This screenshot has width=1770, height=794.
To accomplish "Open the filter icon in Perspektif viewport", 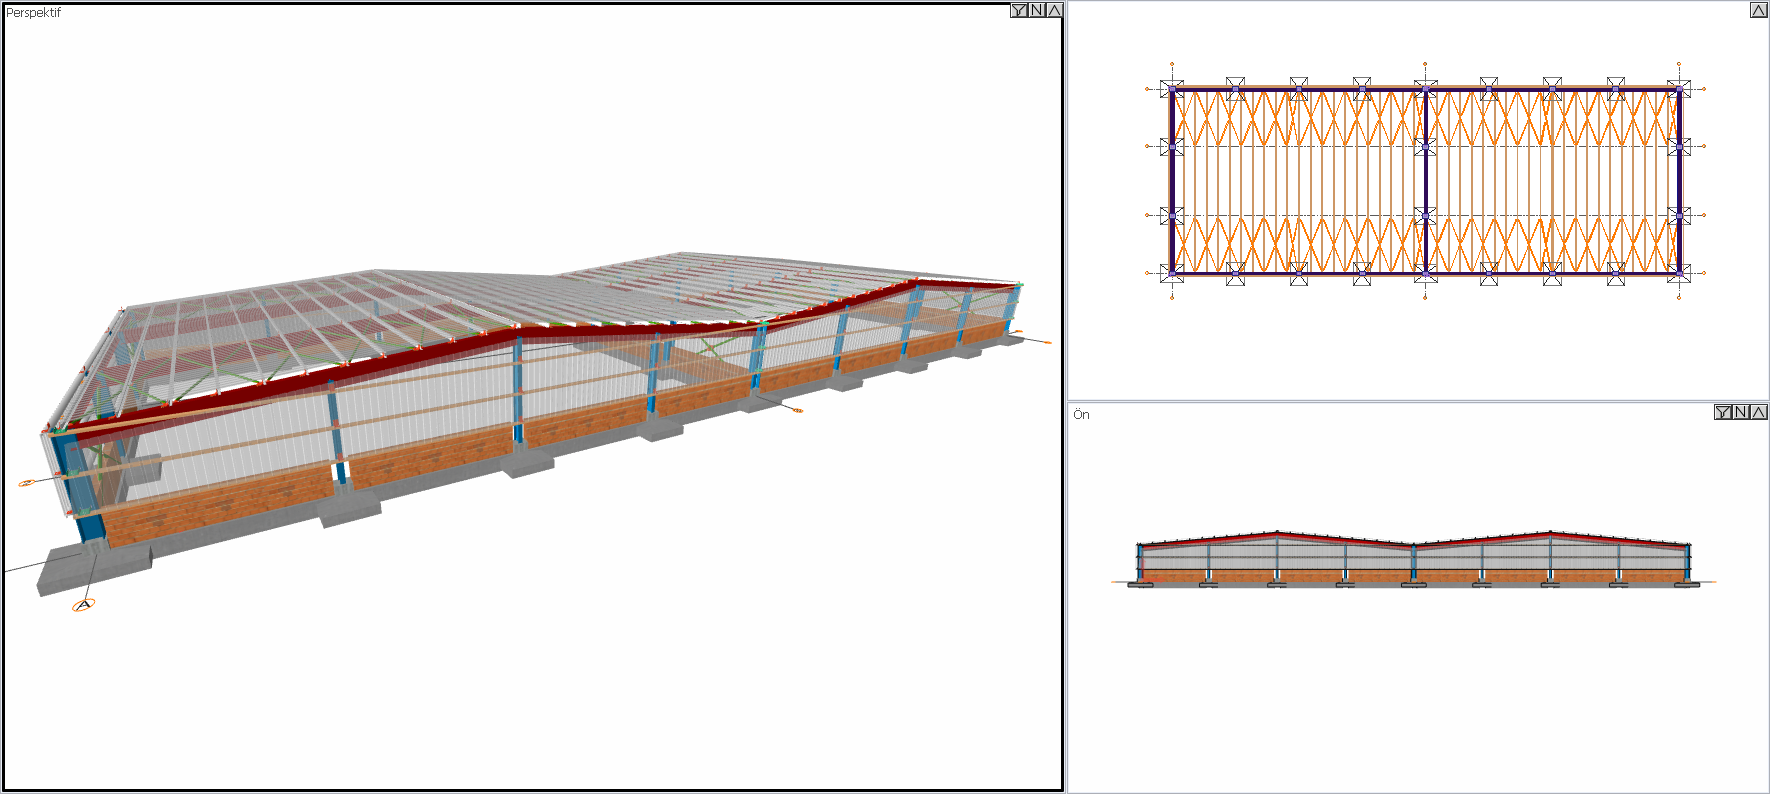I will 1019,10.
